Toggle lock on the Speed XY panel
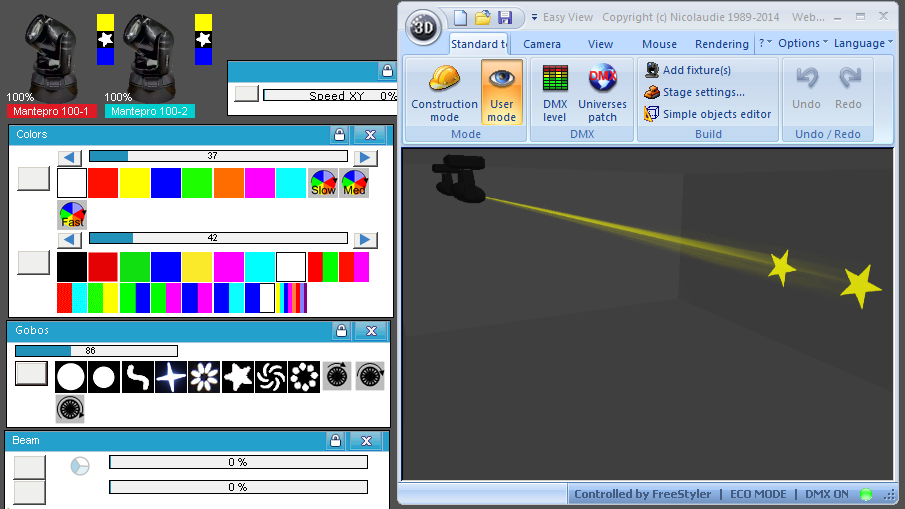 tap(387, 71)
